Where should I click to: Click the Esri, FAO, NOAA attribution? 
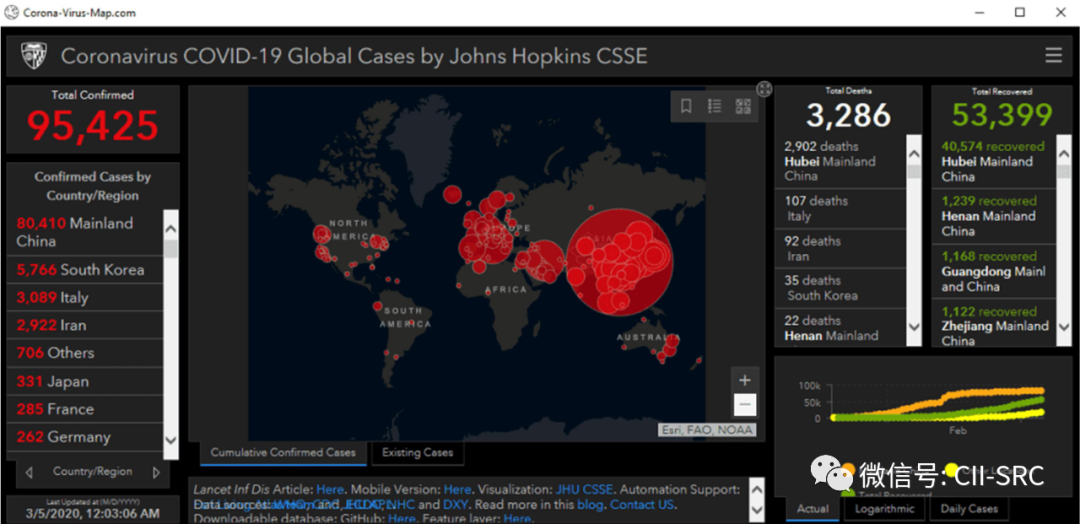tap(707, 430)
